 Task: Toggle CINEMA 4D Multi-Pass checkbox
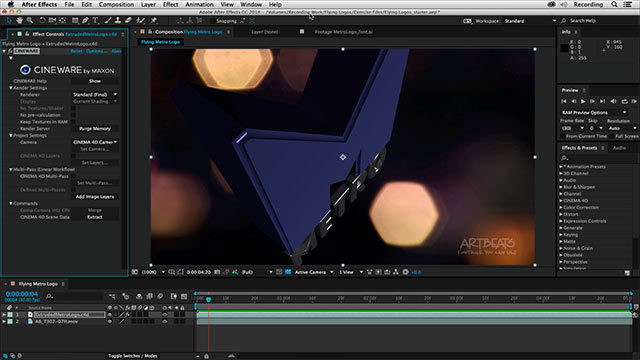(x=73, y=176)
